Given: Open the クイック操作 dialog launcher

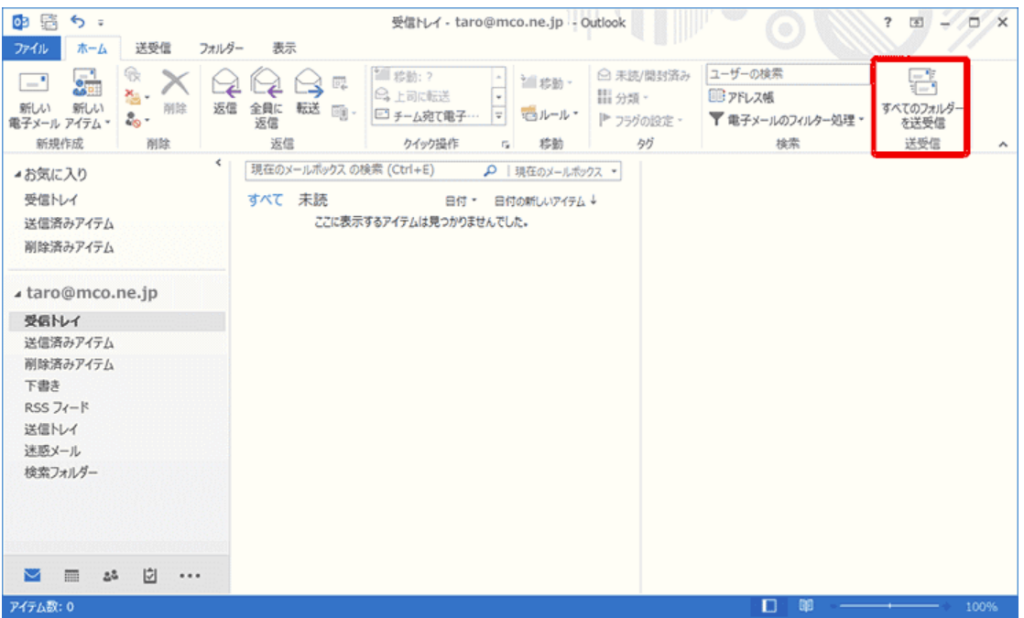Looking at the screenshot, I should click(x=505, y=144).
